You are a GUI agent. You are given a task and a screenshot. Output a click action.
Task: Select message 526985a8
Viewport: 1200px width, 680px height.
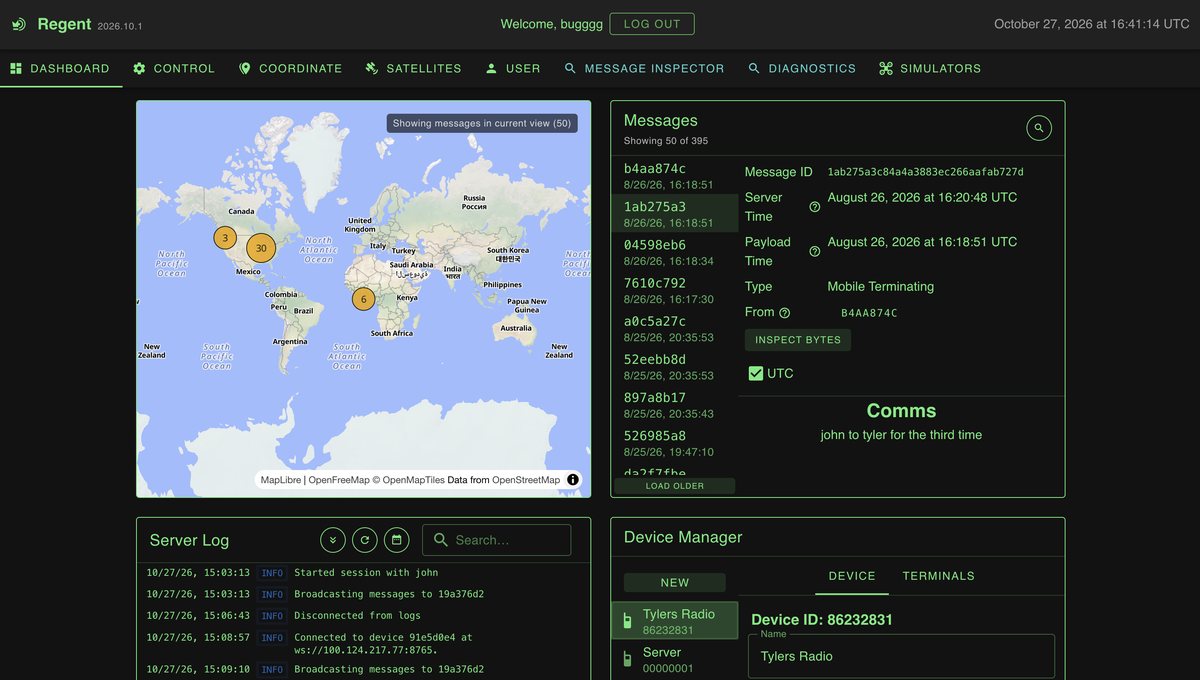pyautogui.click(x=674, y=443)
